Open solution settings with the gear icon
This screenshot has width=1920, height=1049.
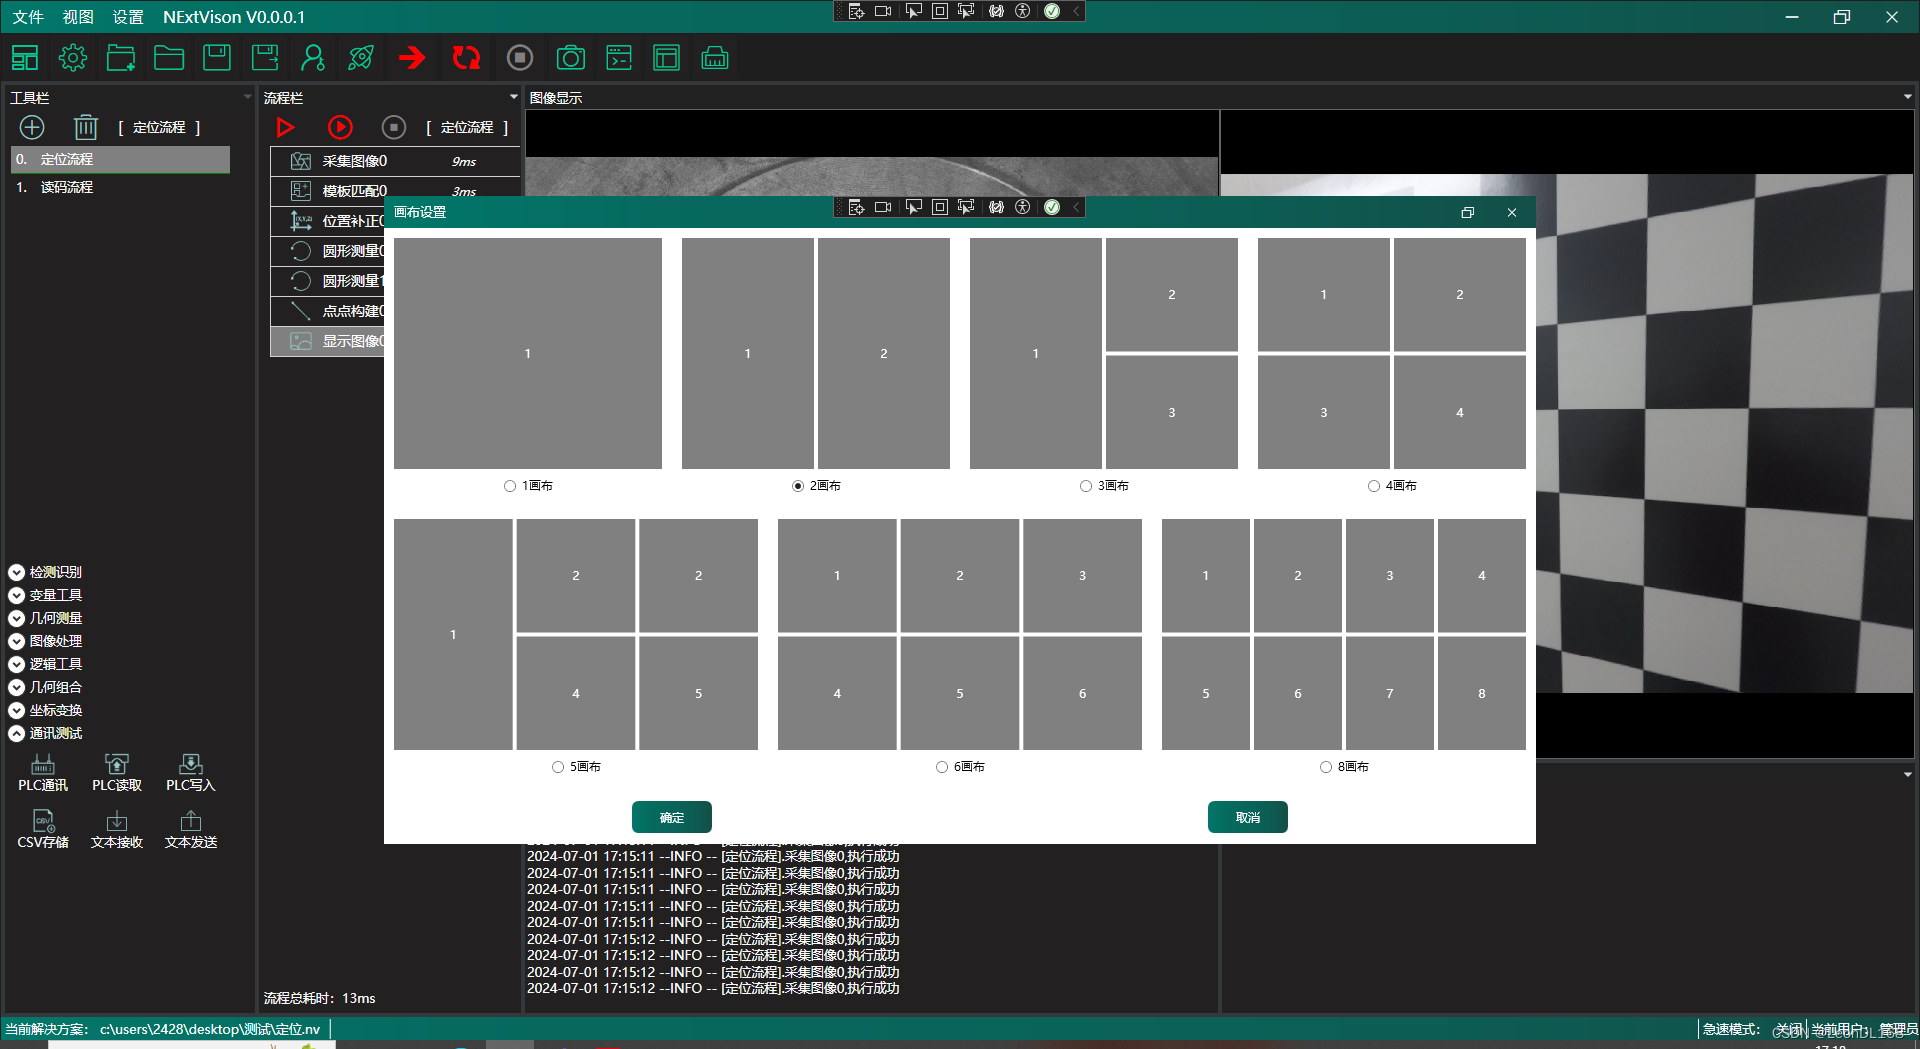tap(72, 57)
